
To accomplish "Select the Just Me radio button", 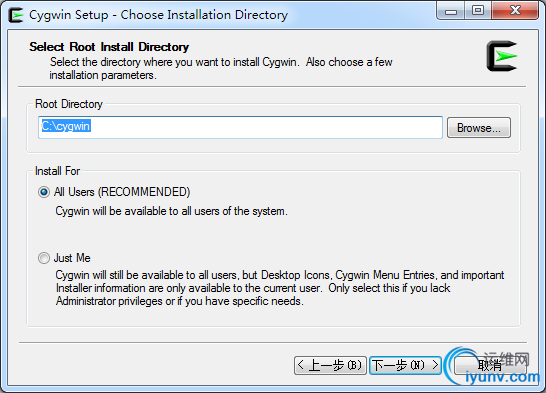I will click(x=44, y=258).
